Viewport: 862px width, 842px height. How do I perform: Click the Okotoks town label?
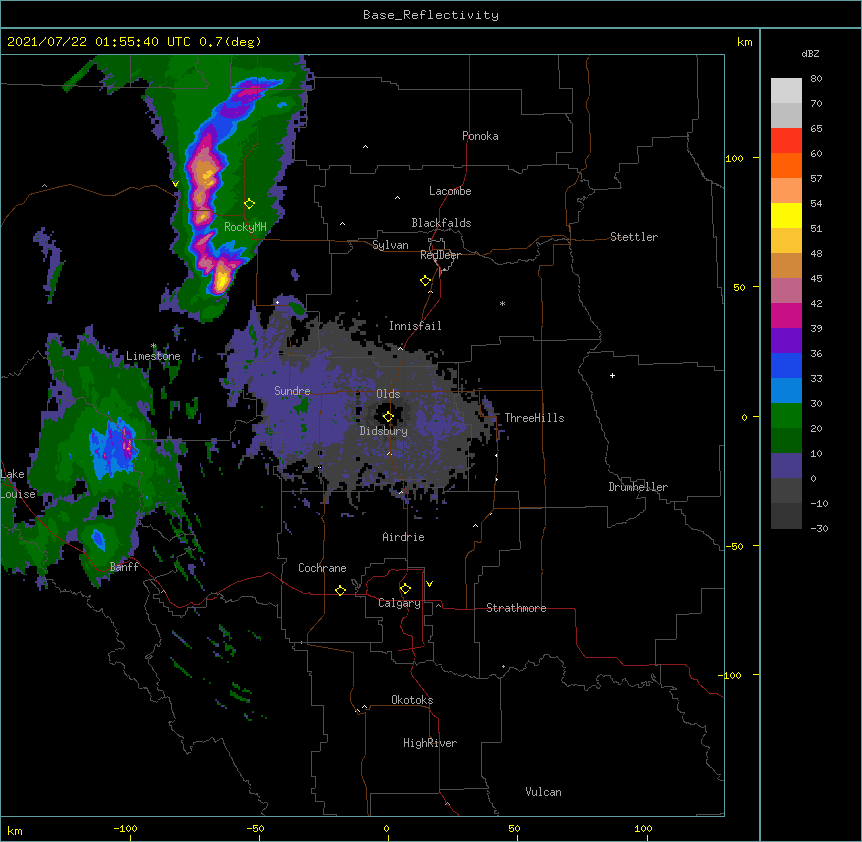pos(412,700)
